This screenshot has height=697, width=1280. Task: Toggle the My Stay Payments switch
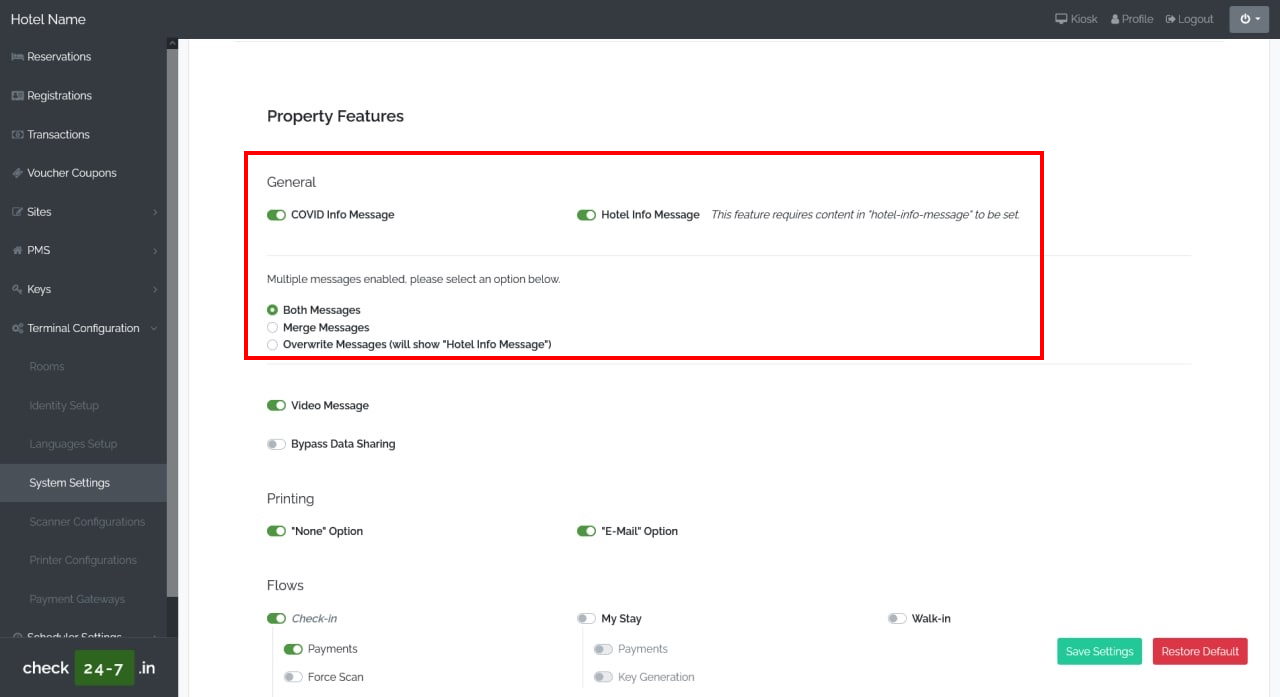(603, 649)
